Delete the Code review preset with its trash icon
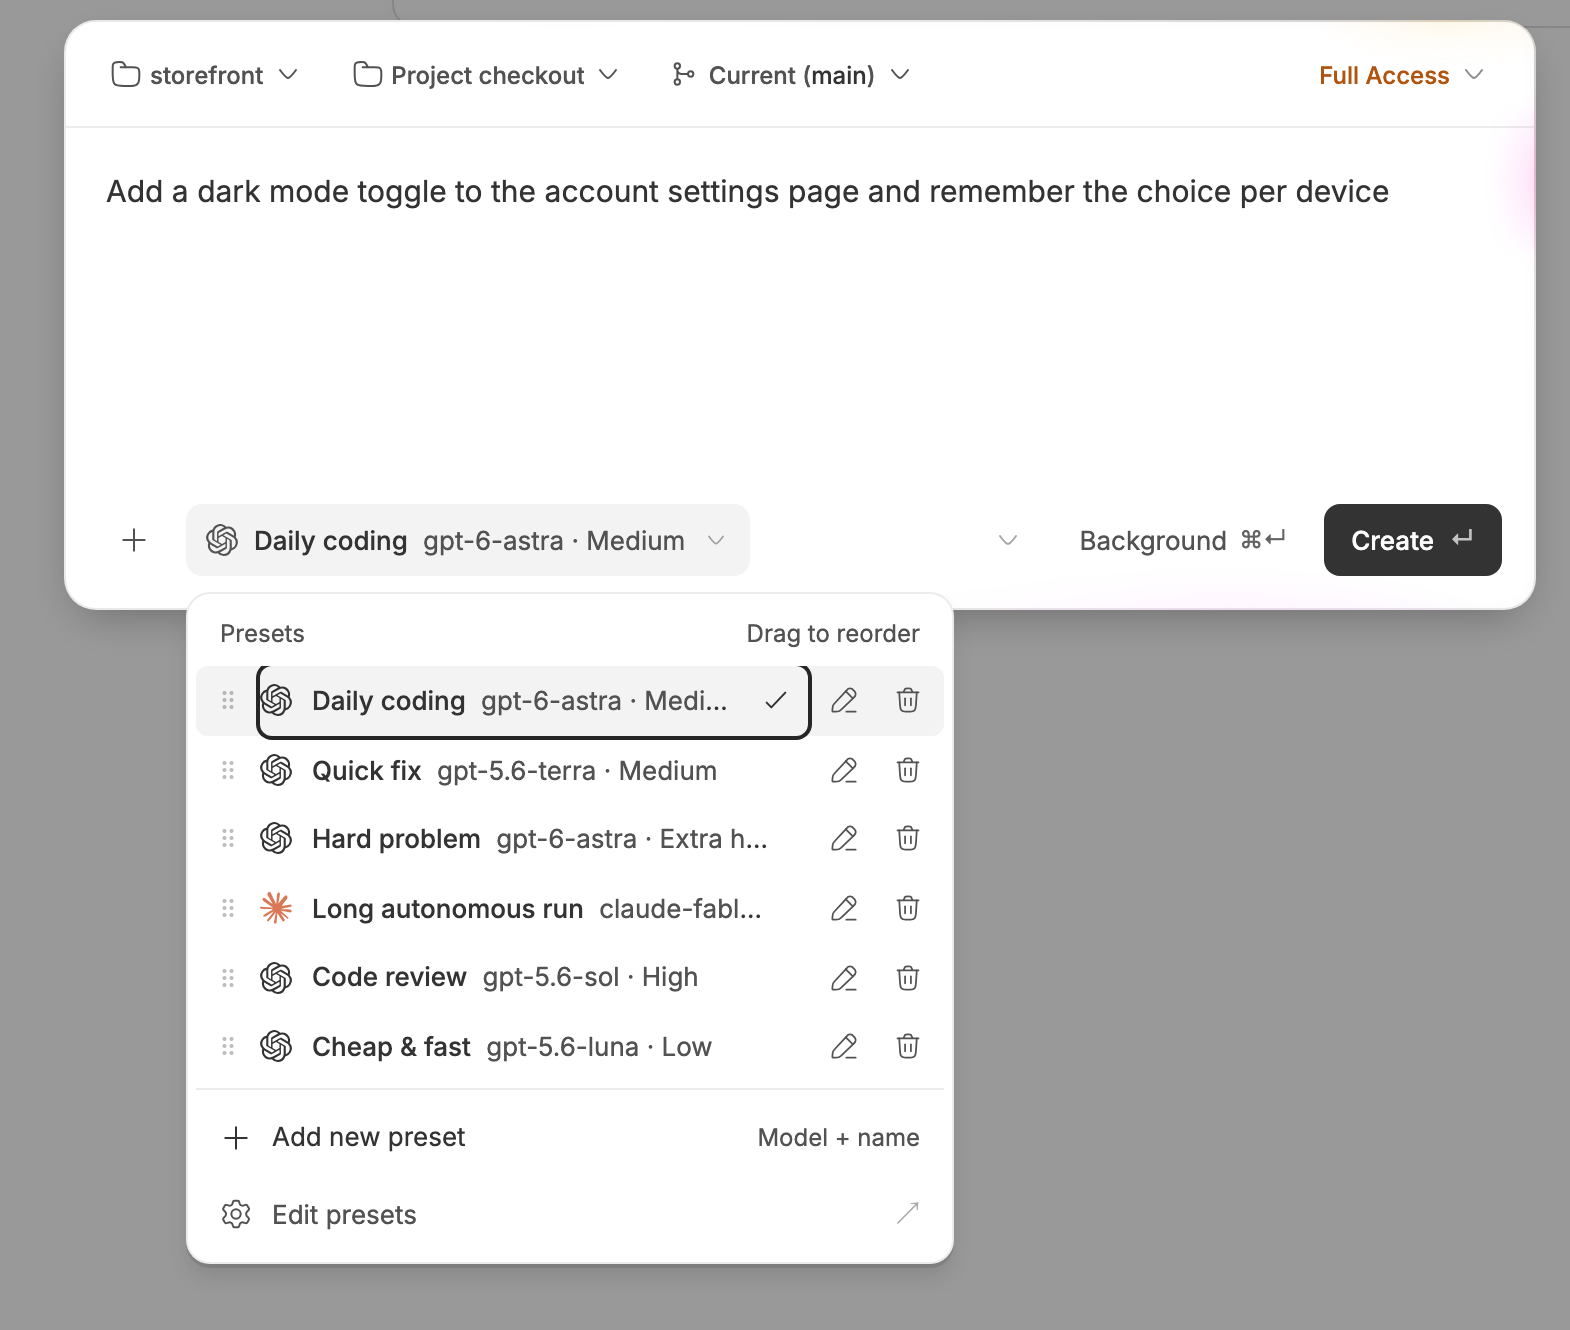Viewport: 1570px width, 1330px height. (908, 978)
